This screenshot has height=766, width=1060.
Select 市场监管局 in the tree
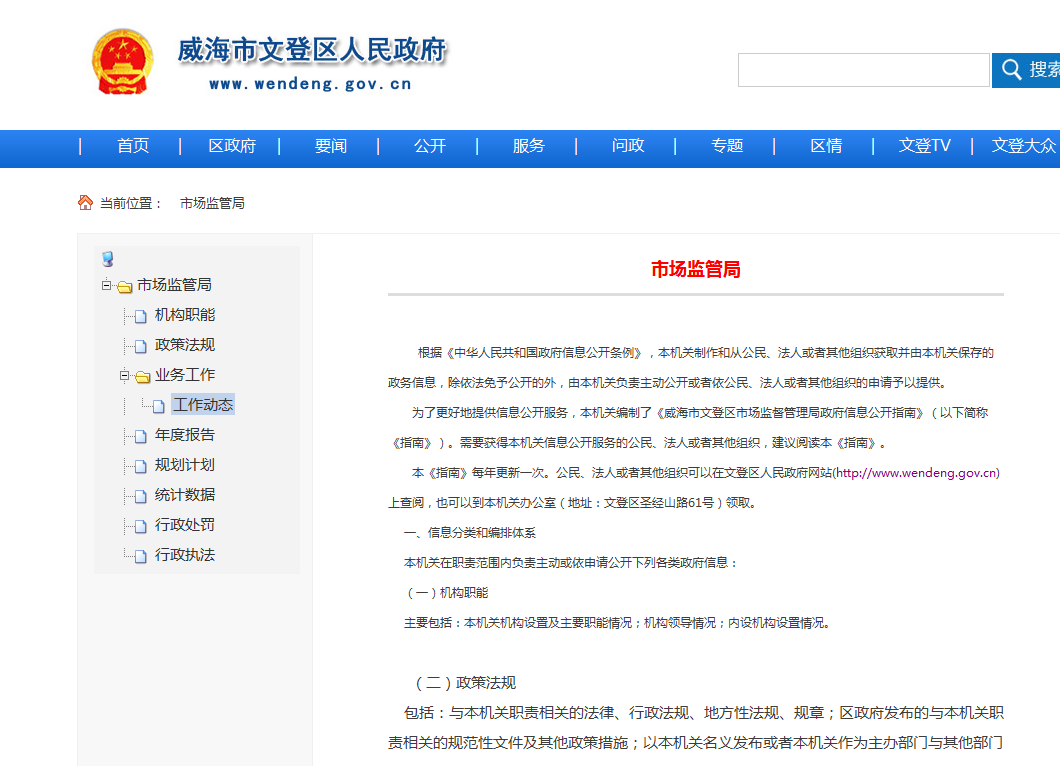pyautogui.click(x=174, y=285)
